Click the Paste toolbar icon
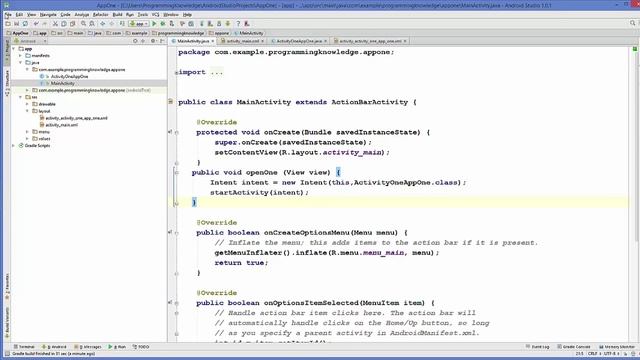640x360 pixels. [73, 24]
